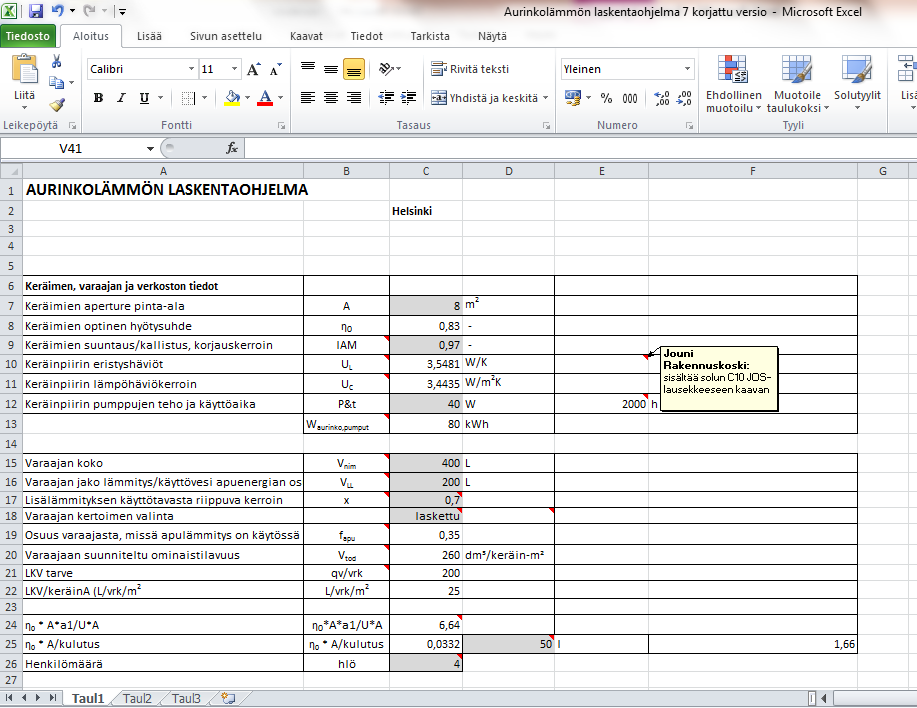
Task: Click the Select All corner button
Action: pos(11,171)
